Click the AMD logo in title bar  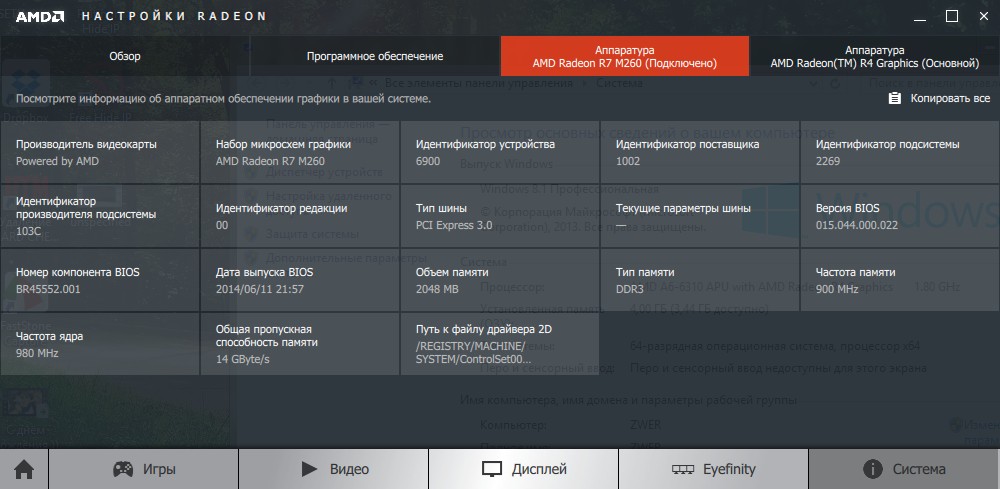(41, 16)
